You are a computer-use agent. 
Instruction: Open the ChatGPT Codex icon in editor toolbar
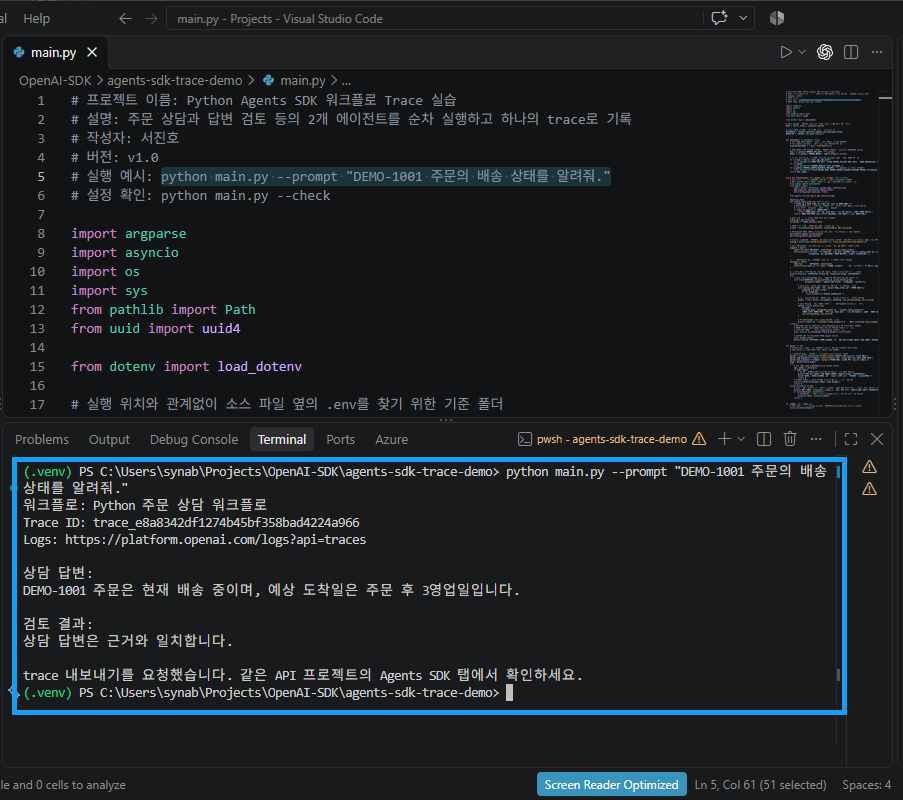click(825, 52)
